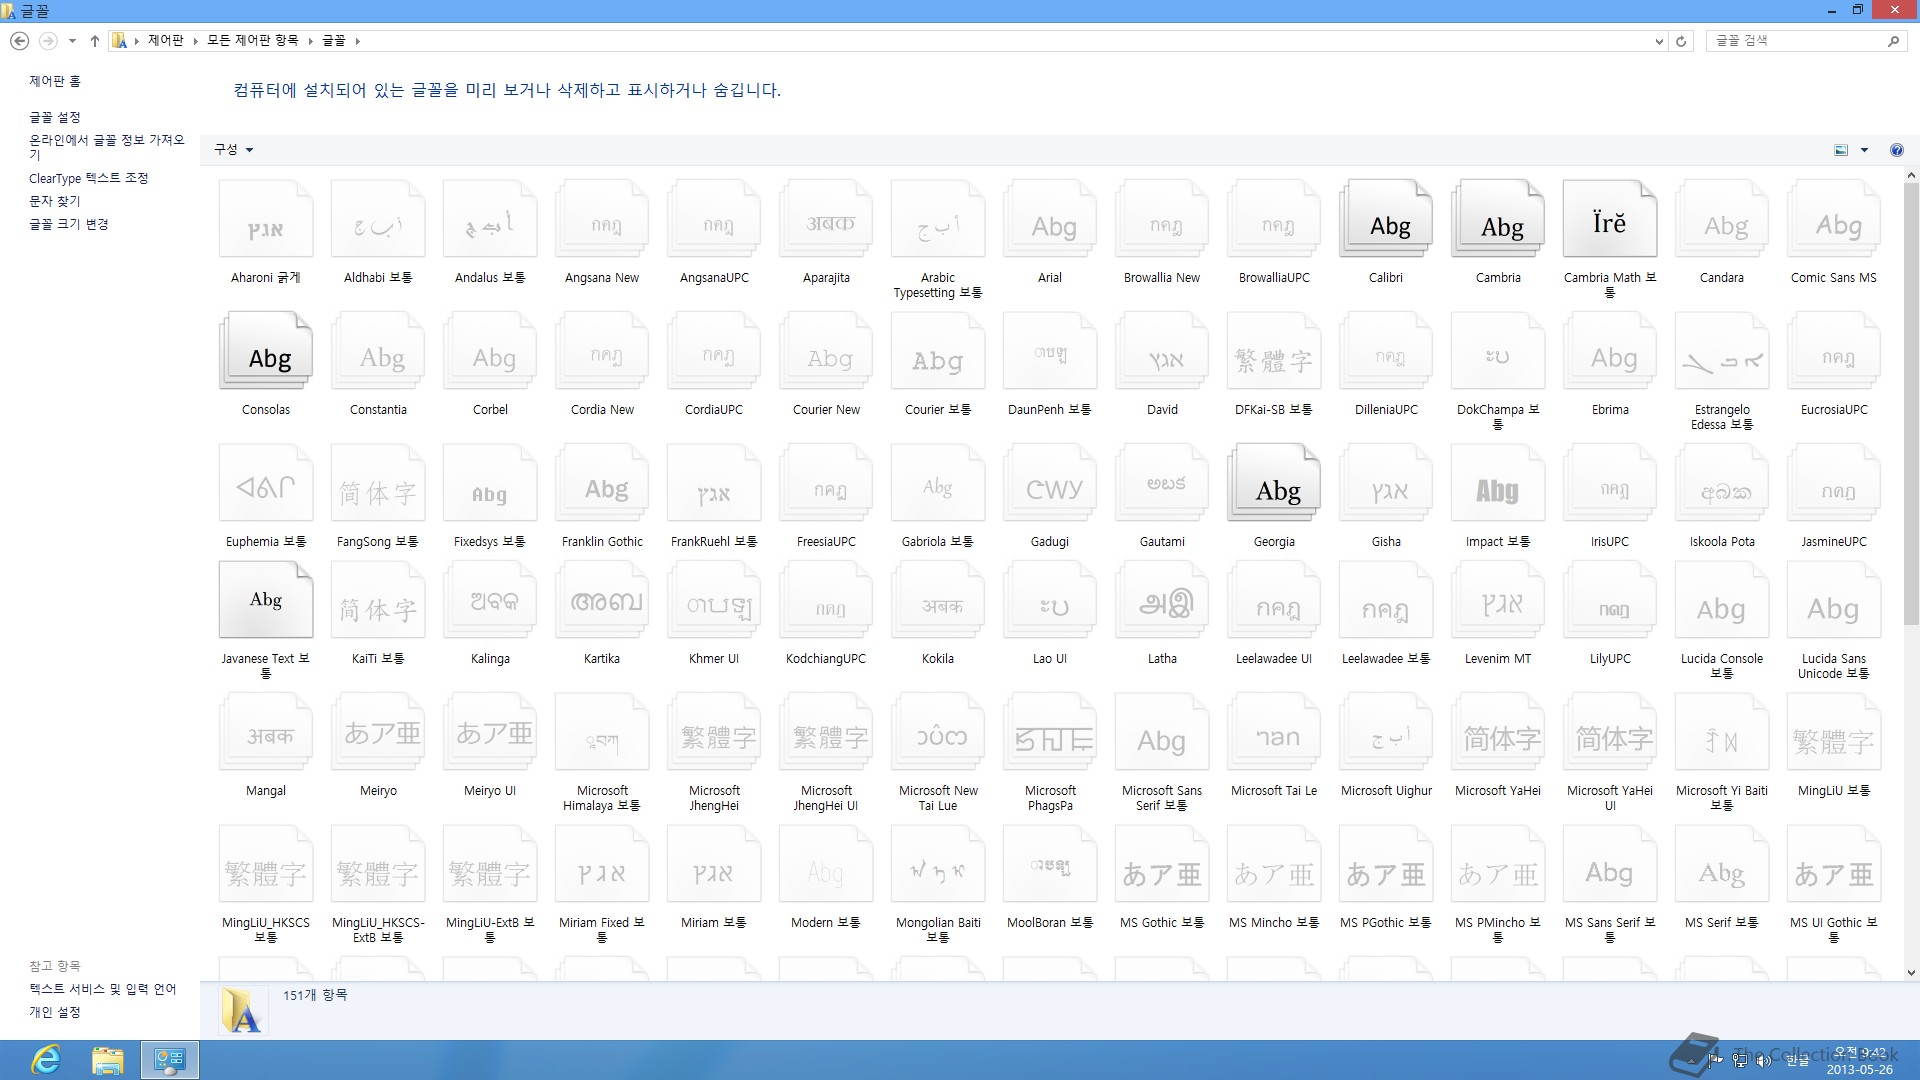Open the 구성 organize dropdown
This screenshot has height=1080, width=1920.
coord(233,149)
